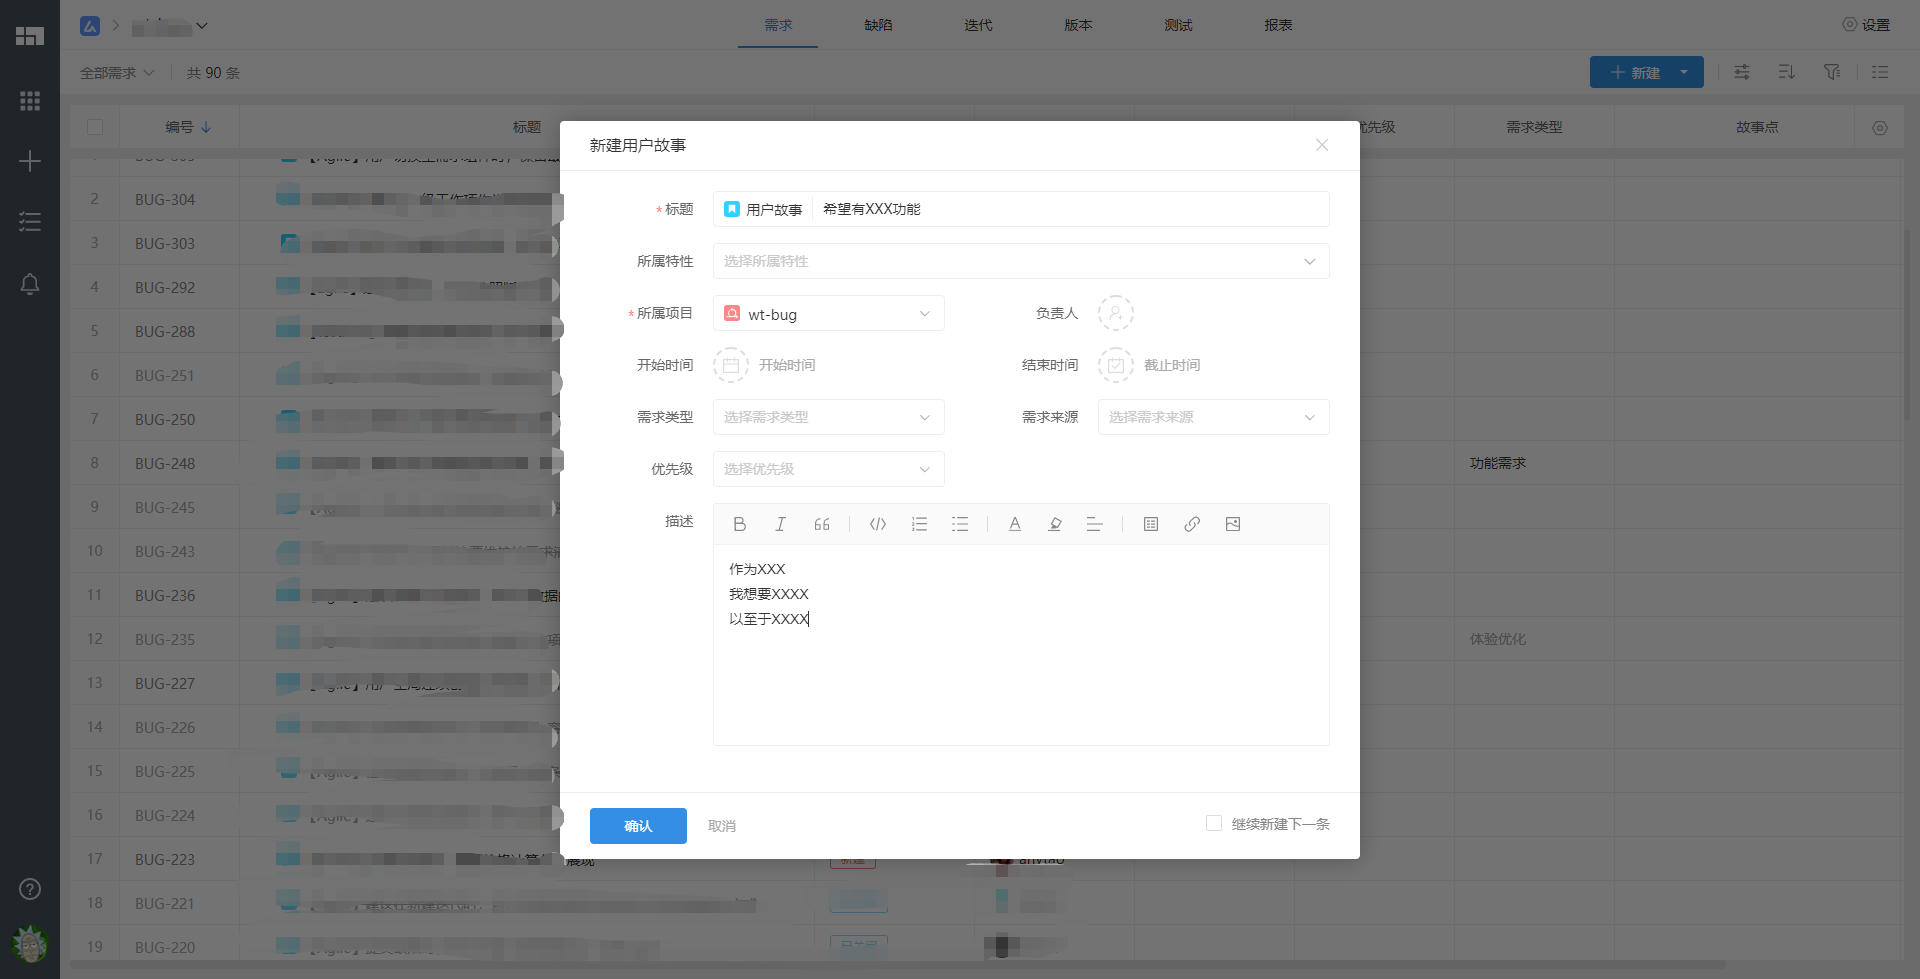Image resolution: width=1920 pixels, height=979 pixels.
Task: Expand the feature selection dropdown
Action: point(1021,261)
